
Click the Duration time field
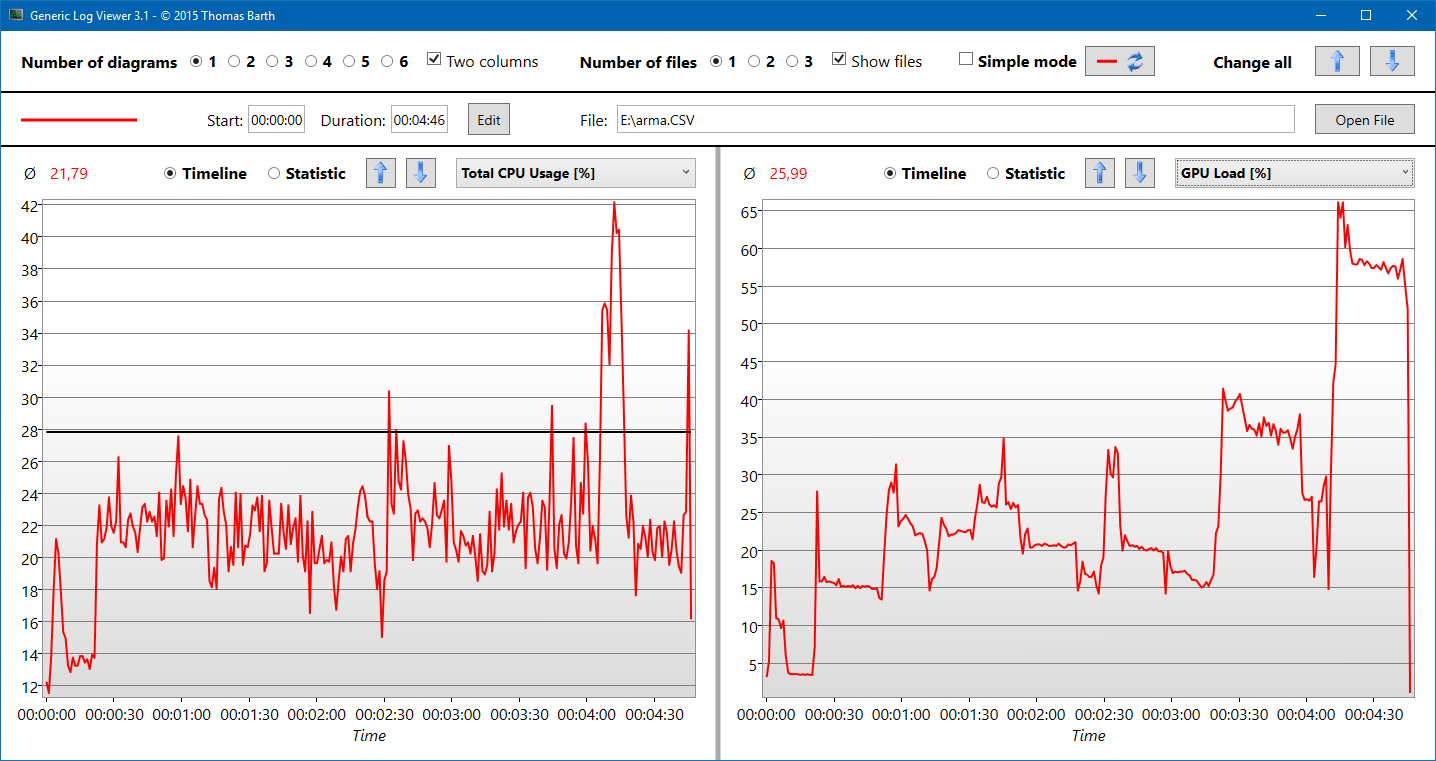coord(419,120)
